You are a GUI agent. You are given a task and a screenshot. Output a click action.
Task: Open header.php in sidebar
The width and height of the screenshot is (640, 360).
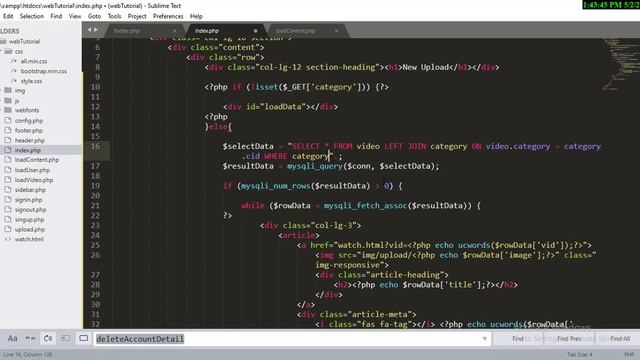tap(29, 140)
